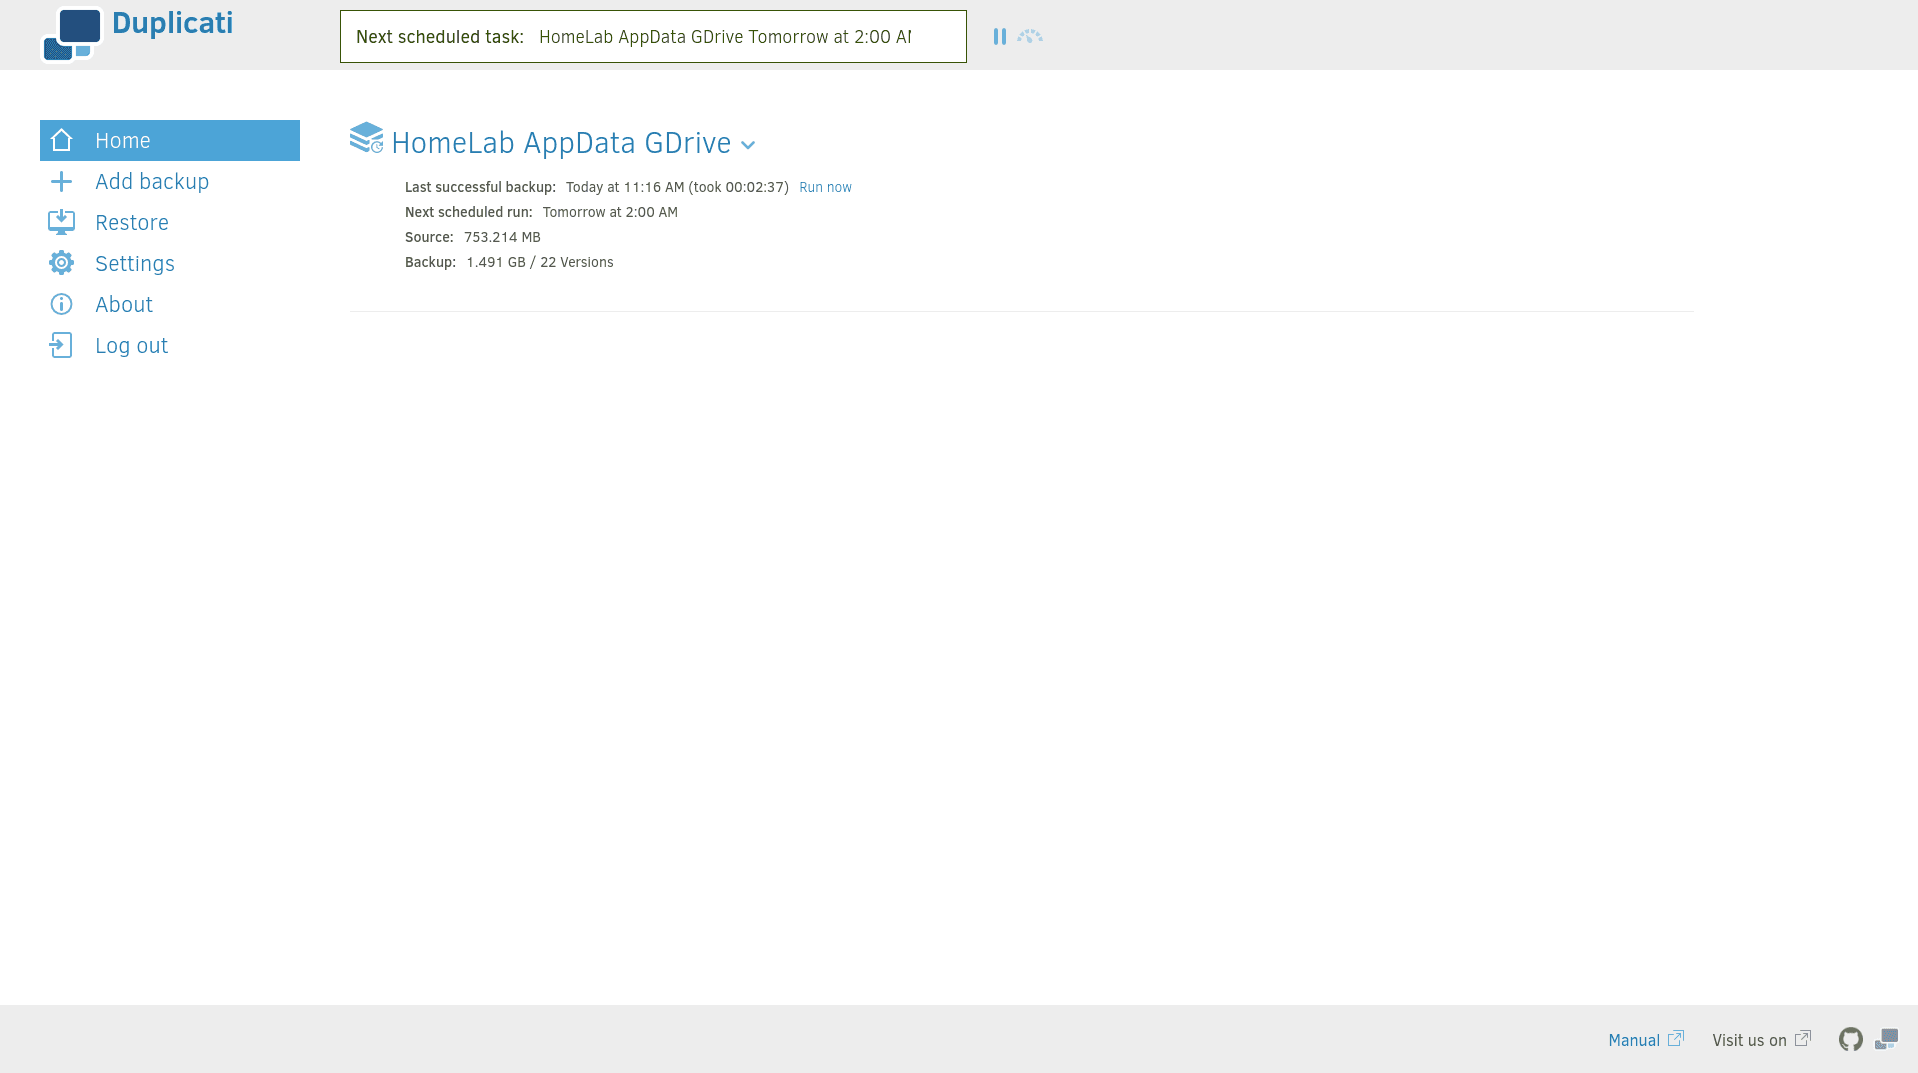
Task: Click the Duplicati logo icon
Action: tap(72, 35)
